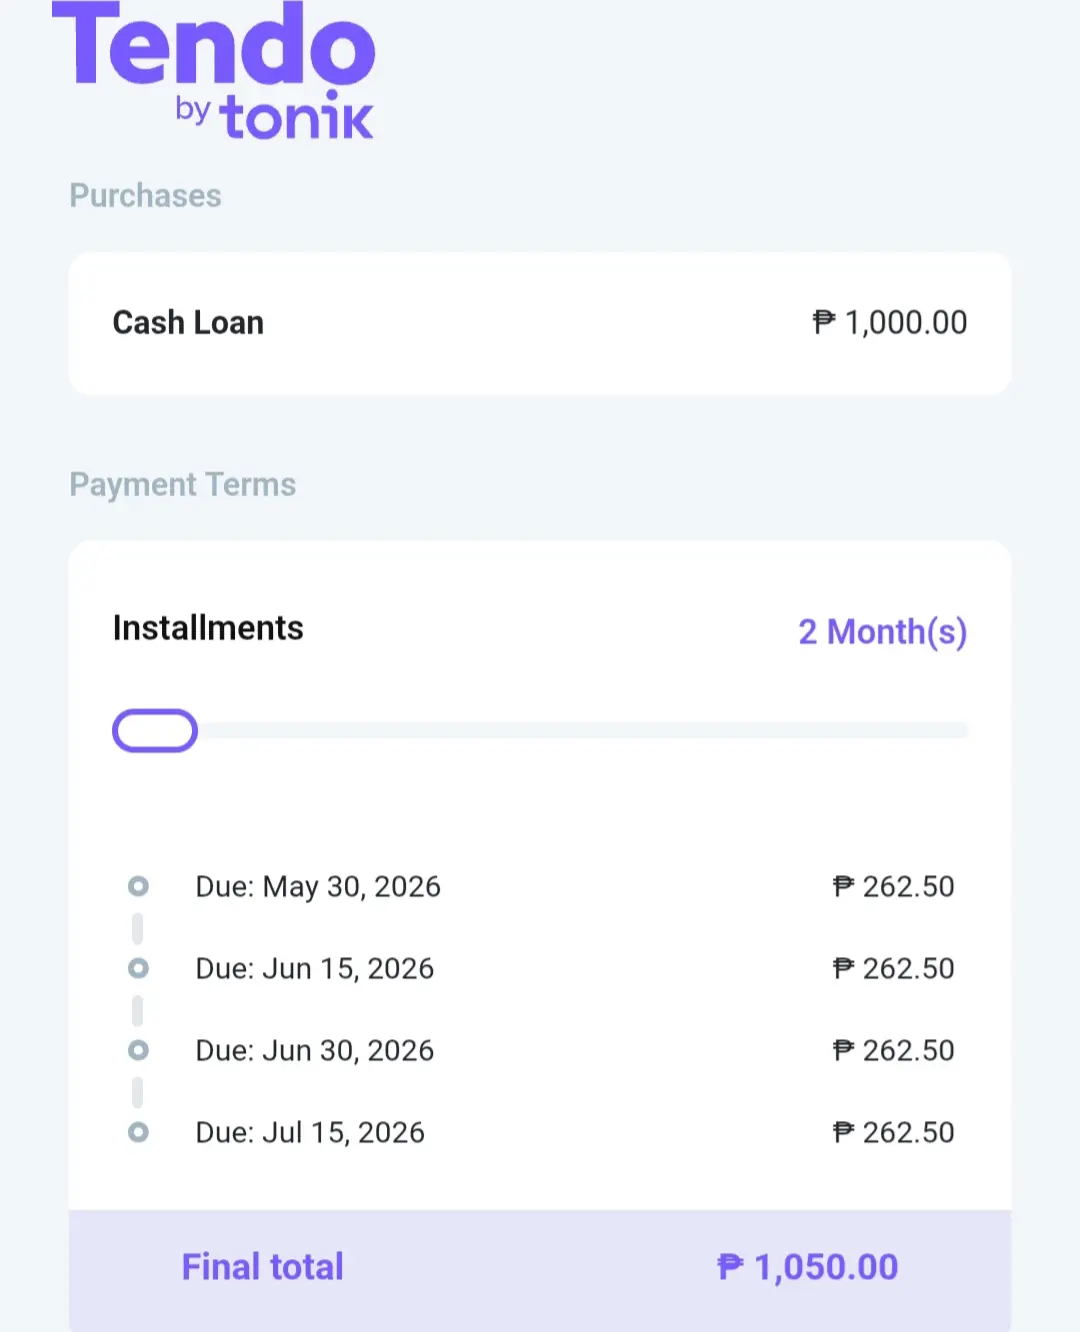1080x1332 pixels.
Task: Tap the 2 Month(s) installment term
Action: click(883, 632)
